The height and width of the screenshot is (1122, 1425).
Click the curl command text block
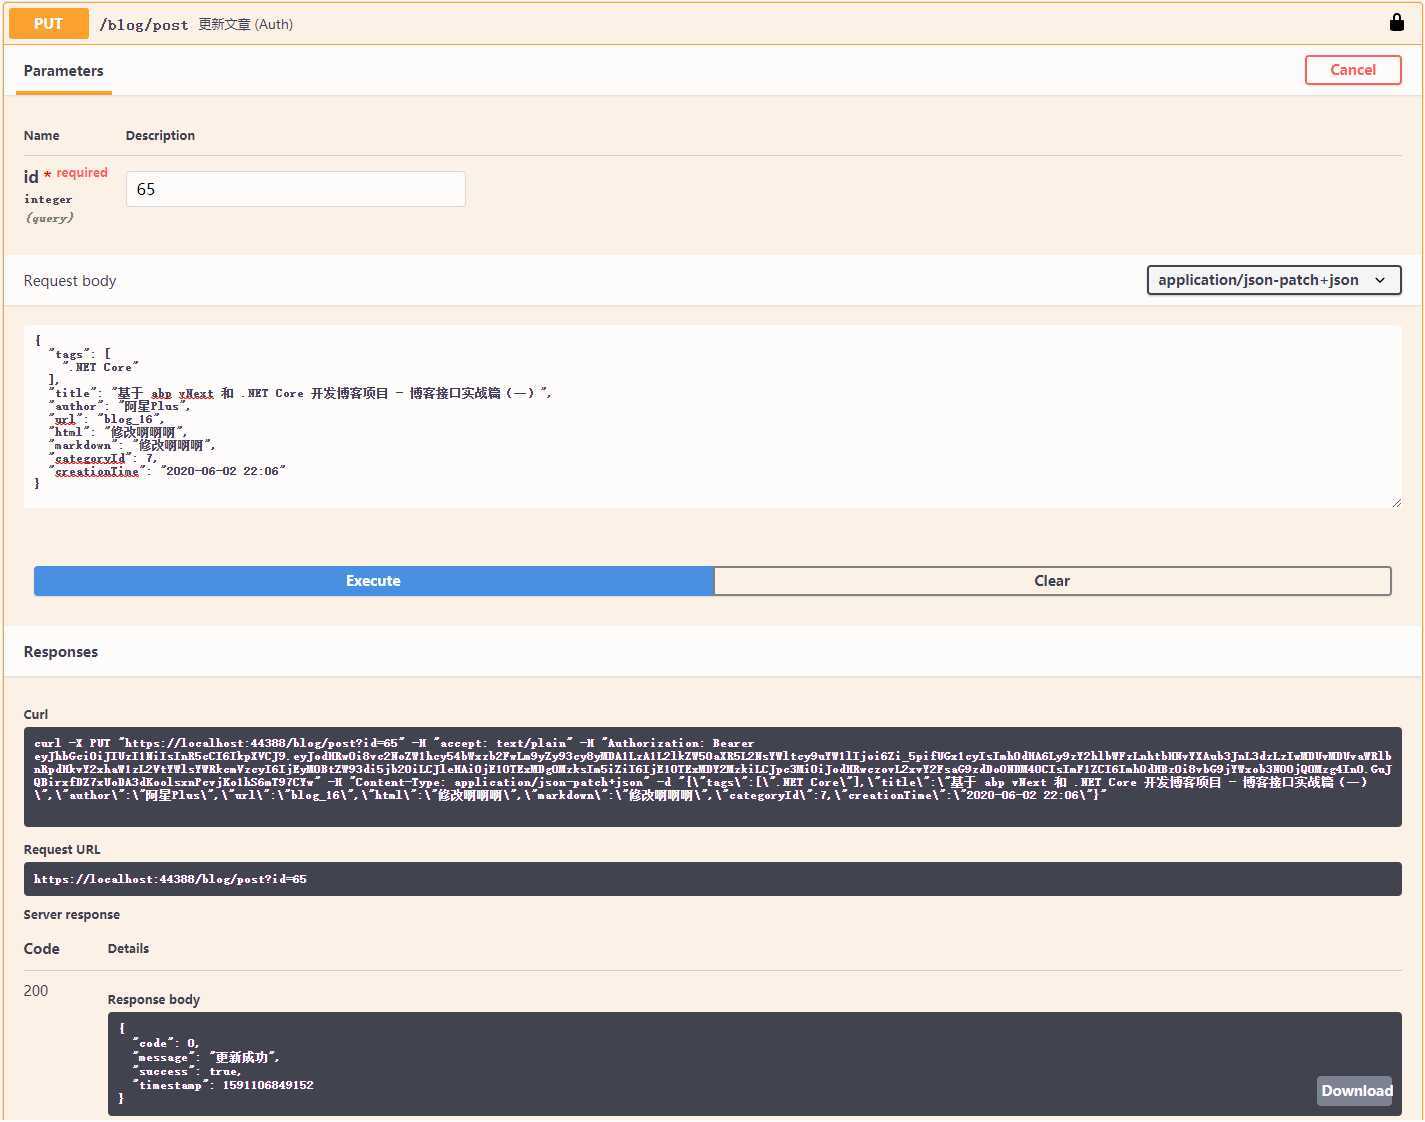click(x=712, y=777)
